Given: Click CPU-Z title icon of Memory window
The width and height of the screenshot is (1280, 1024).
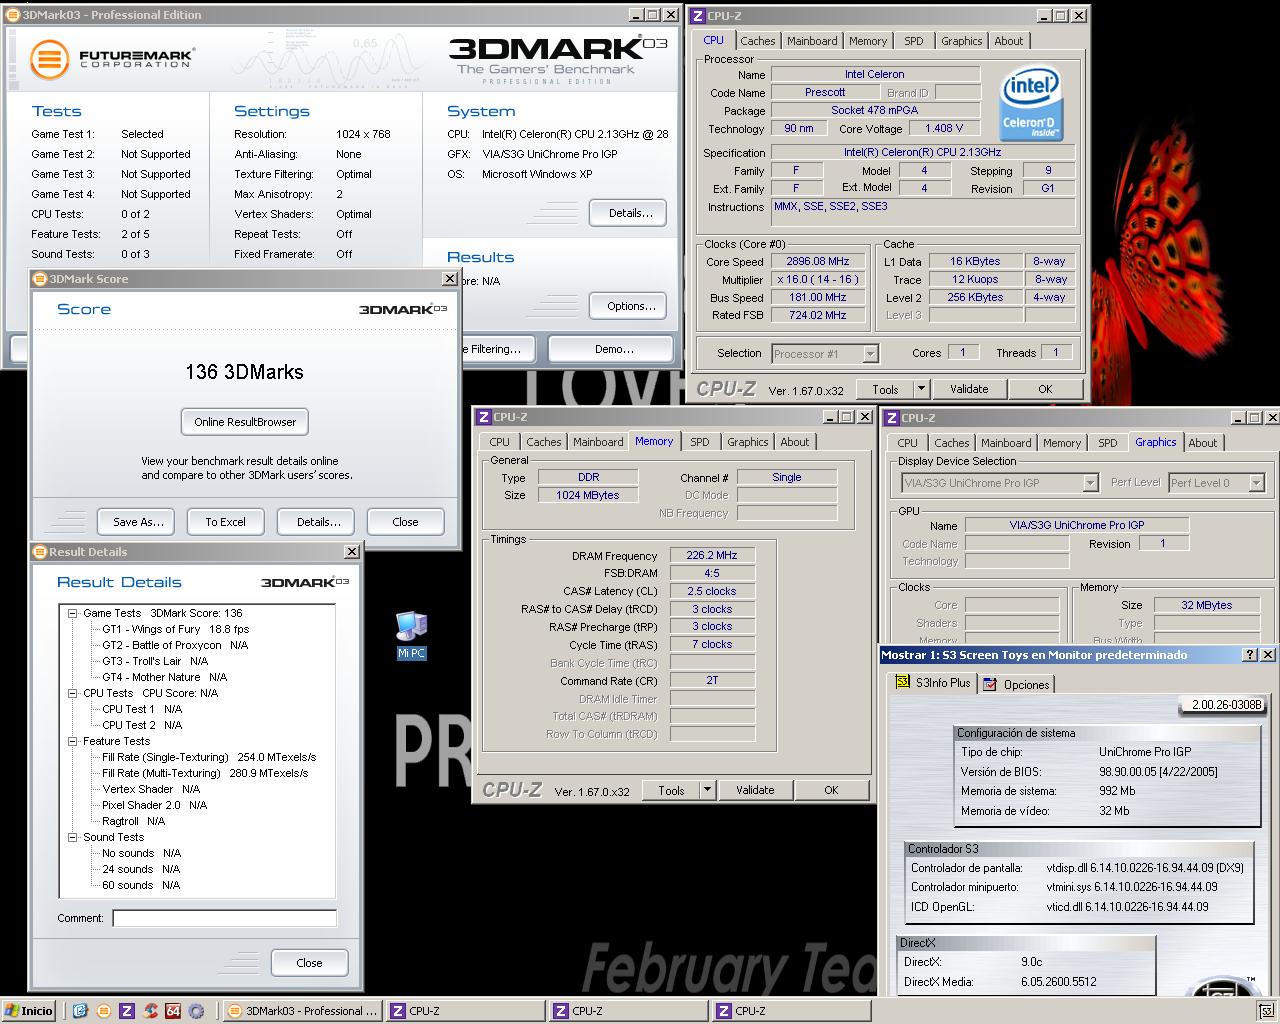Looking at the screenshot, I should pyautogui.click(x=484, y=417).
